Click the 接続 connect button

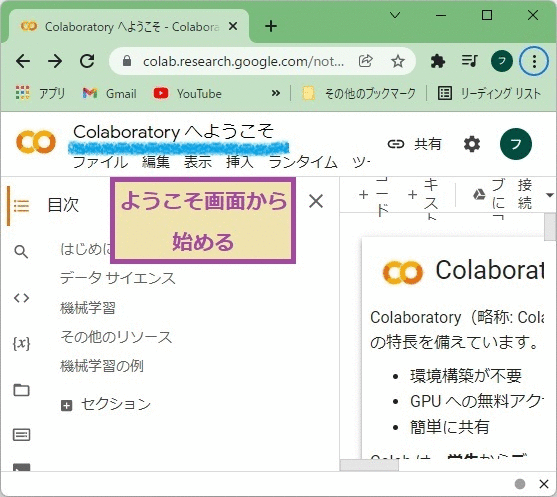525,194
